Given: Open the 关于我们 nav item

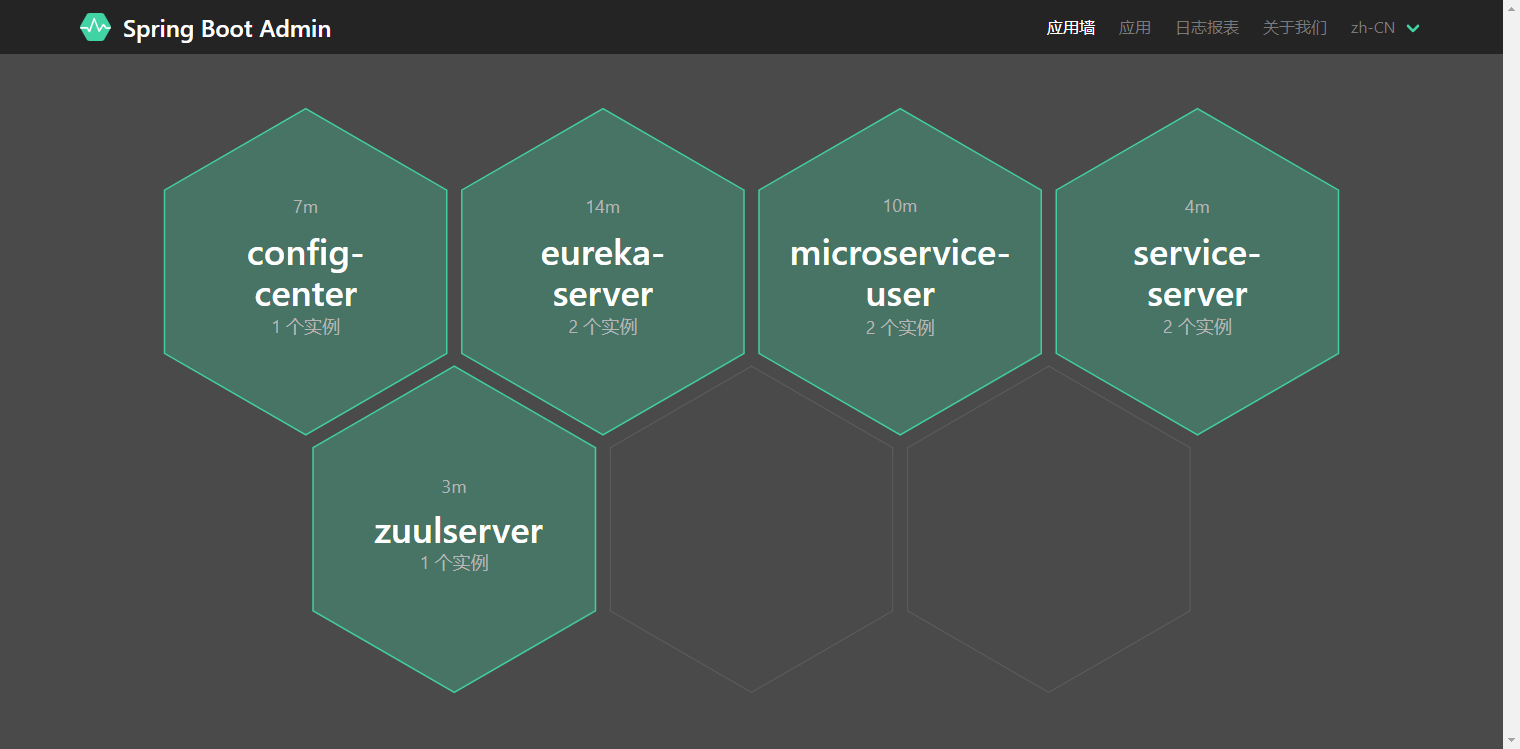Looking at the screenshot, I should click(x=1295, y=28).
